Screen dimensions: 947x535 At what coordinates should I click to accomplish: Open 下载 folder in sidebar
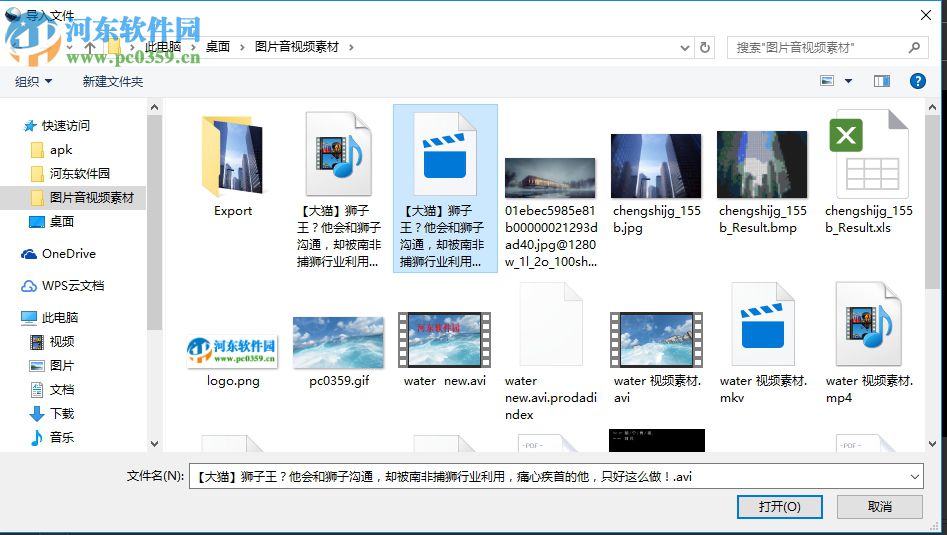[x=60, y=414]
